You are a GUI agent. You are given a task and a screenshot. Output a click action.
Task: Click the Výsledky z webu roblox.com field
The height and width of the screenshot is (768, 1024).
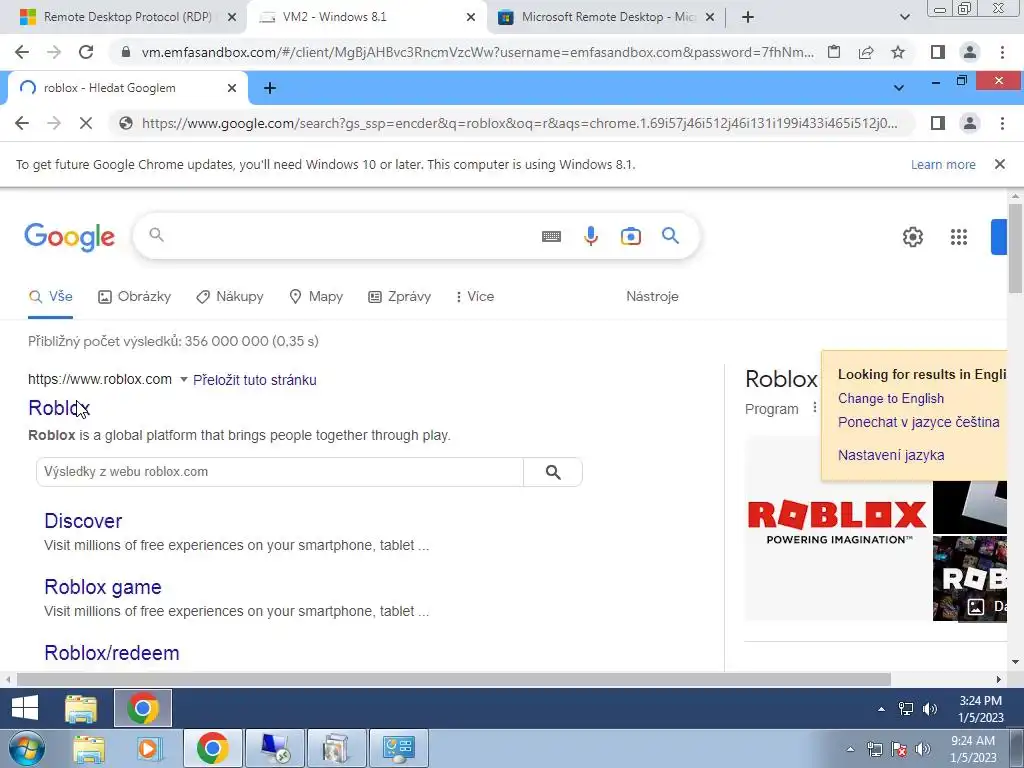[280, 472]
